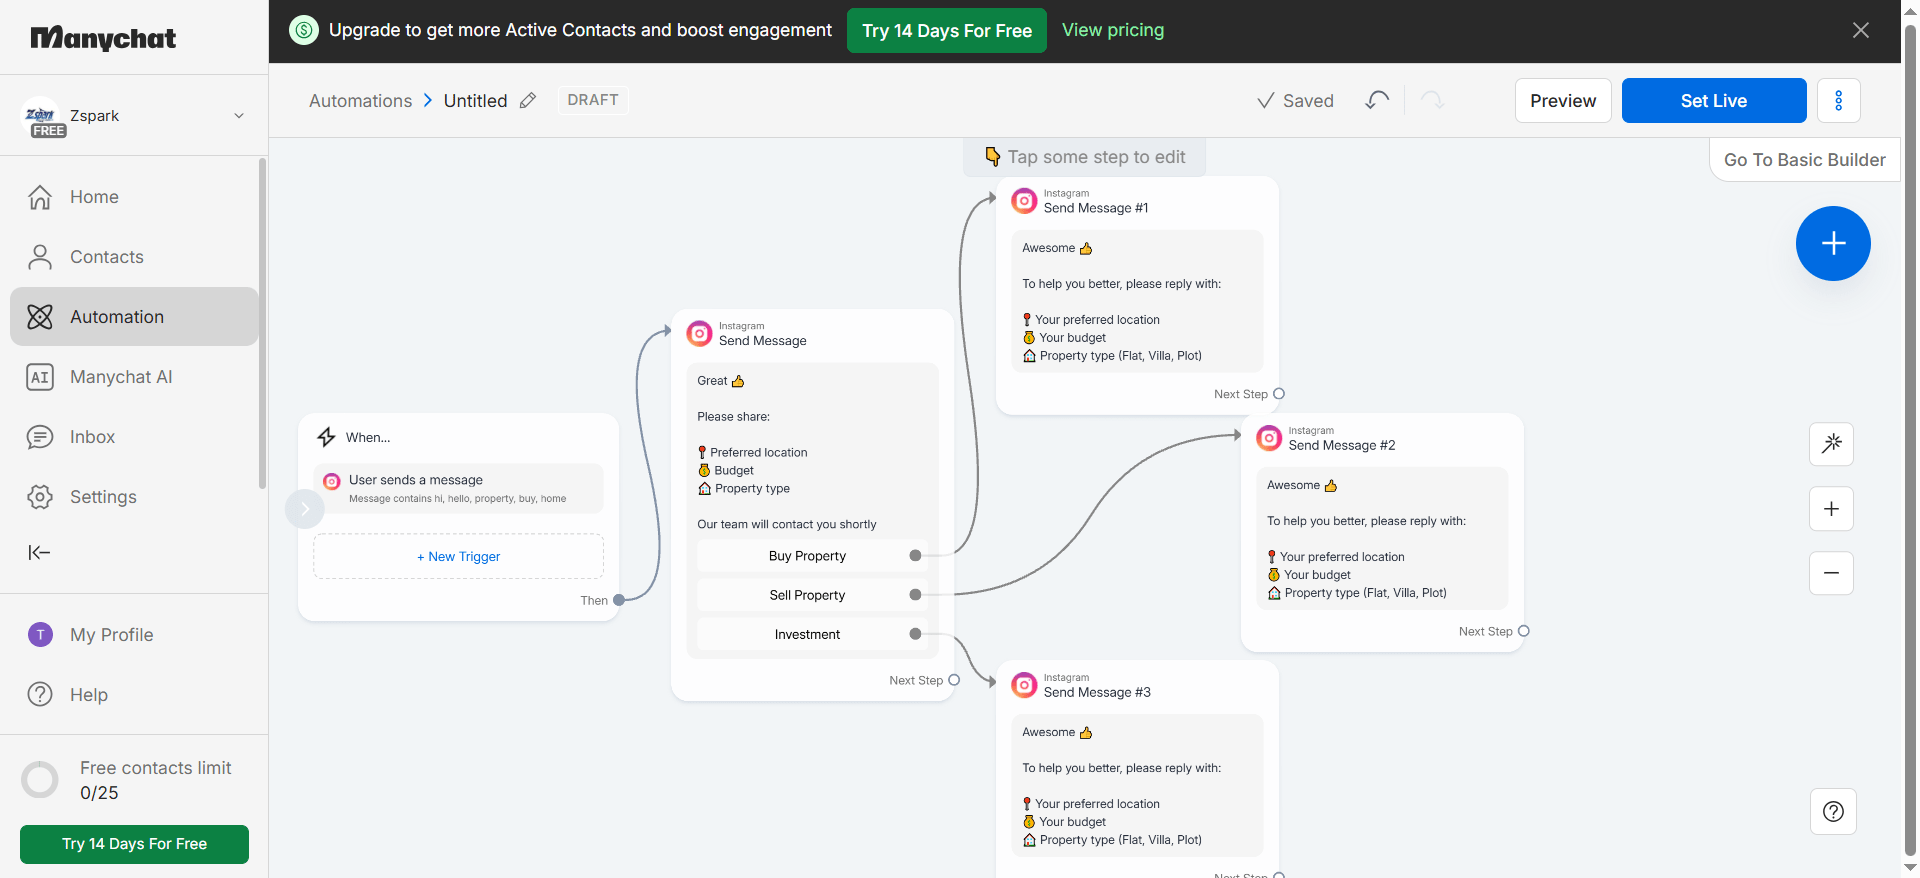Click the Automations breadcrumb

360,101
